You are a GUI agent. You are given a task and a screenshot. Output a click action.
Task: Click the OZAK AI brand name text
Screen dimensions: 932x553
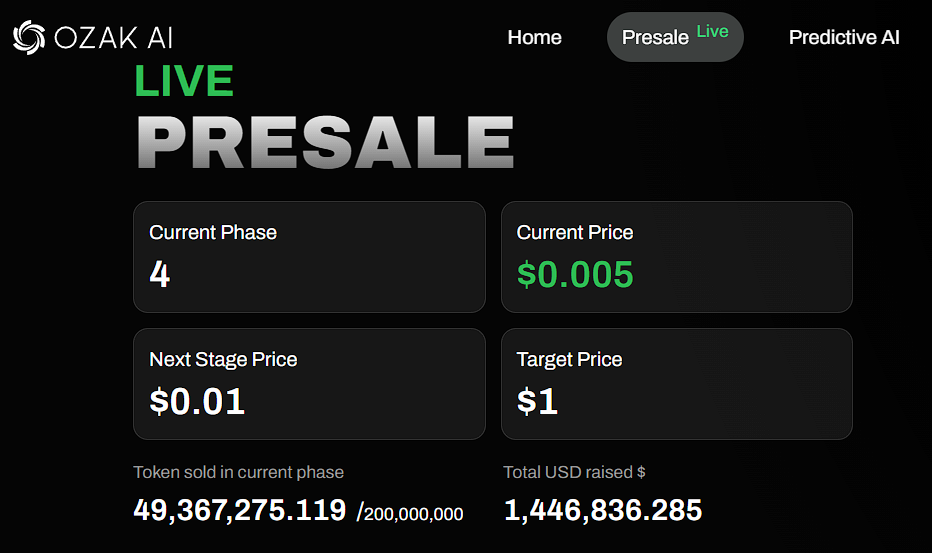[x=114, y=38]
